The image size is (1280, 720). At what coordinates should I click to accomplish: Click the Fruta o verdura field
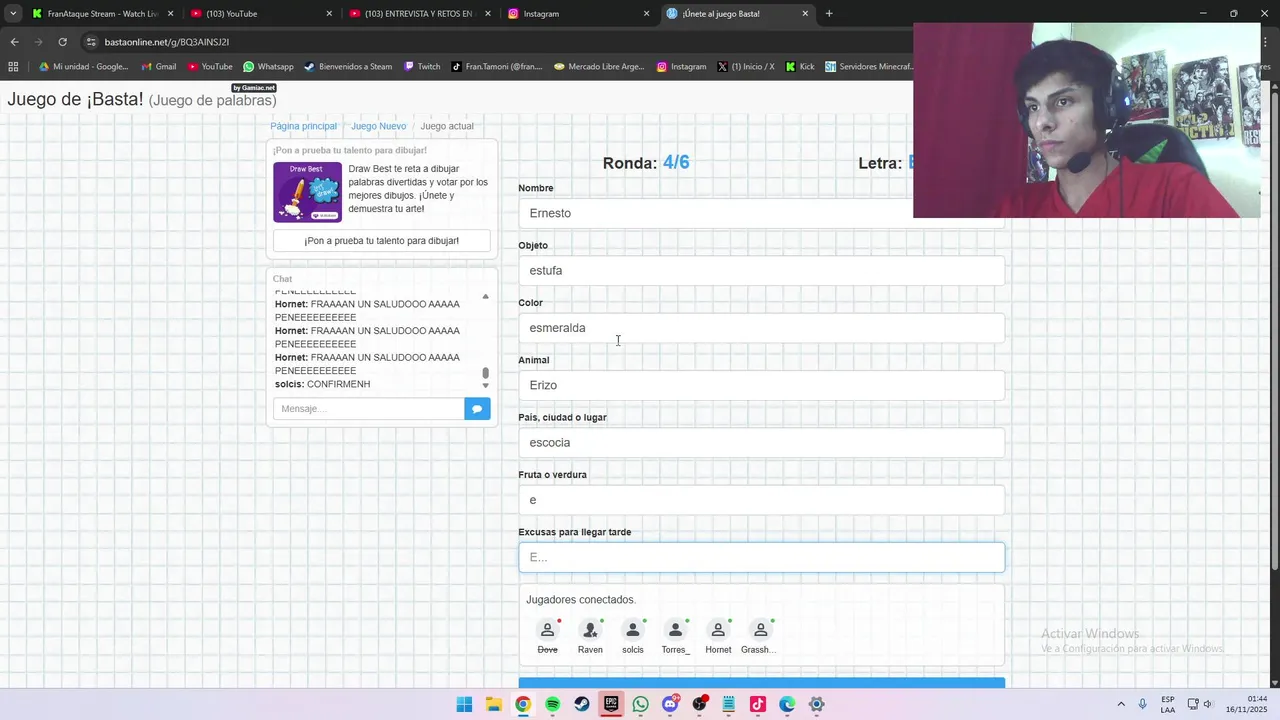(x=761, y=500)
